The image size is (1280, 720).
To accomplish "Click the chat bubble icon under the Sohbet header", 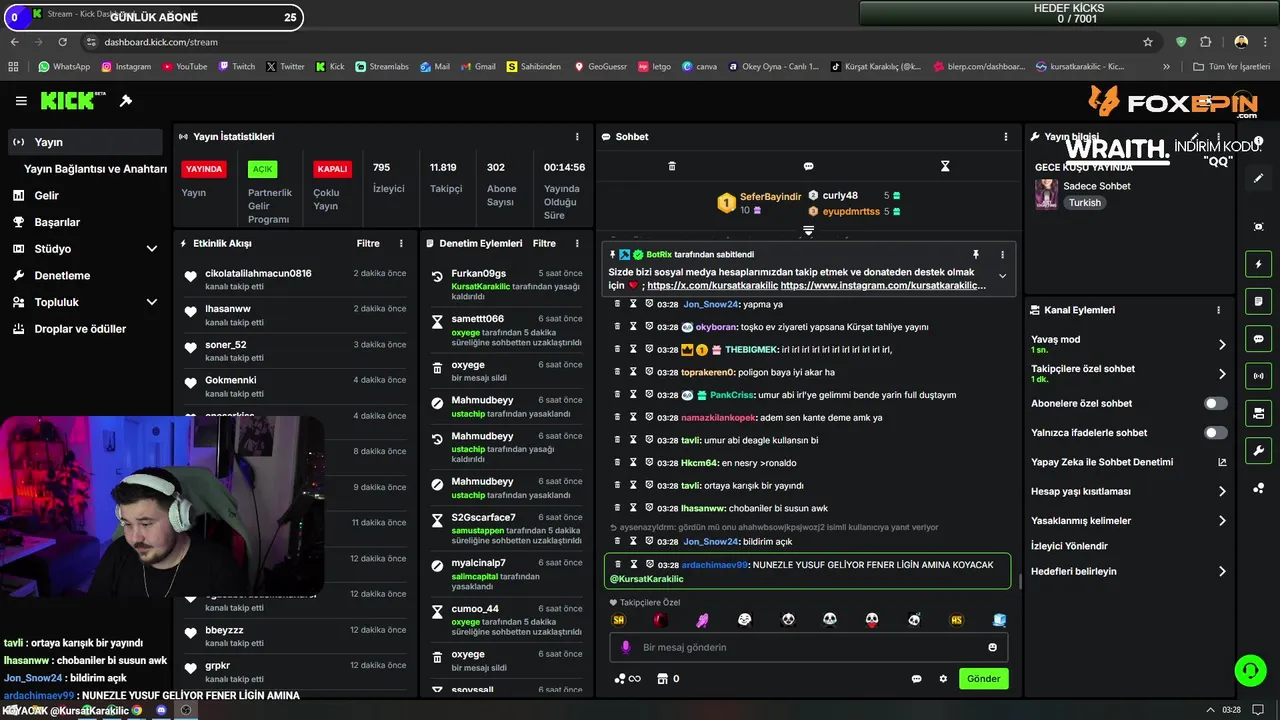I will (808, 166).
